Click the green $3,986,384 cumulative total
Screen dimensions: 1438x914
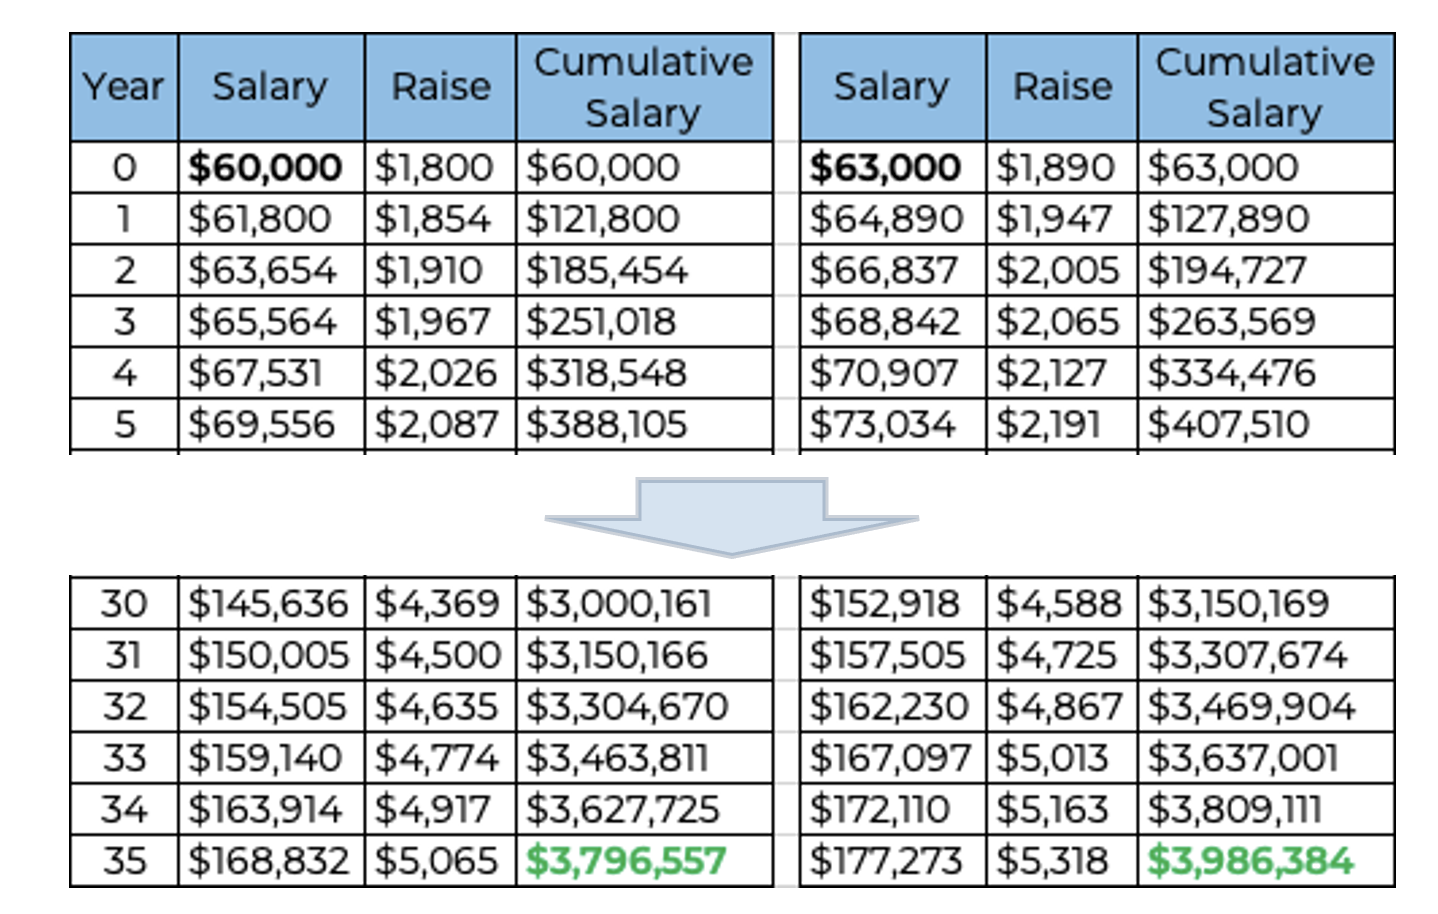(1250, 861)
